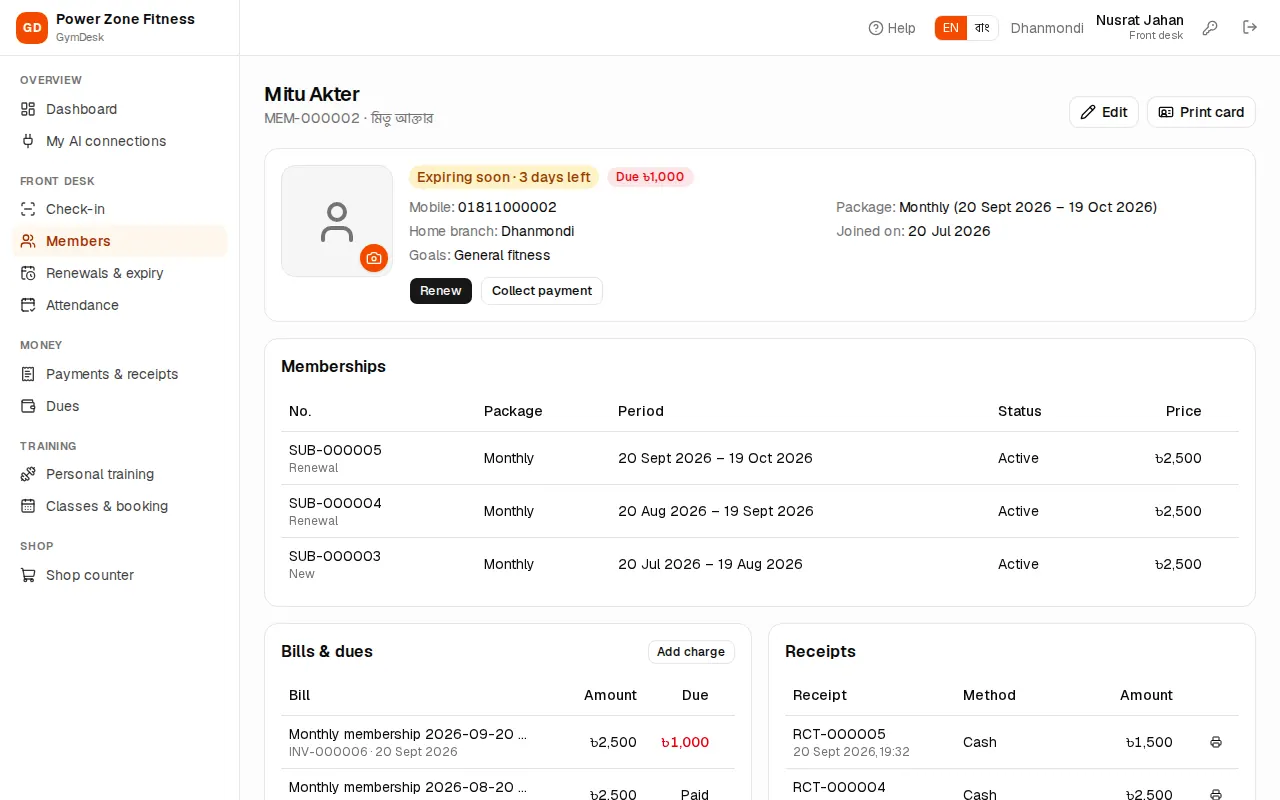Click Nusrat Jahan user name
The width and height of the screenshot is (1280, 800).
[x=1140, y=20]
